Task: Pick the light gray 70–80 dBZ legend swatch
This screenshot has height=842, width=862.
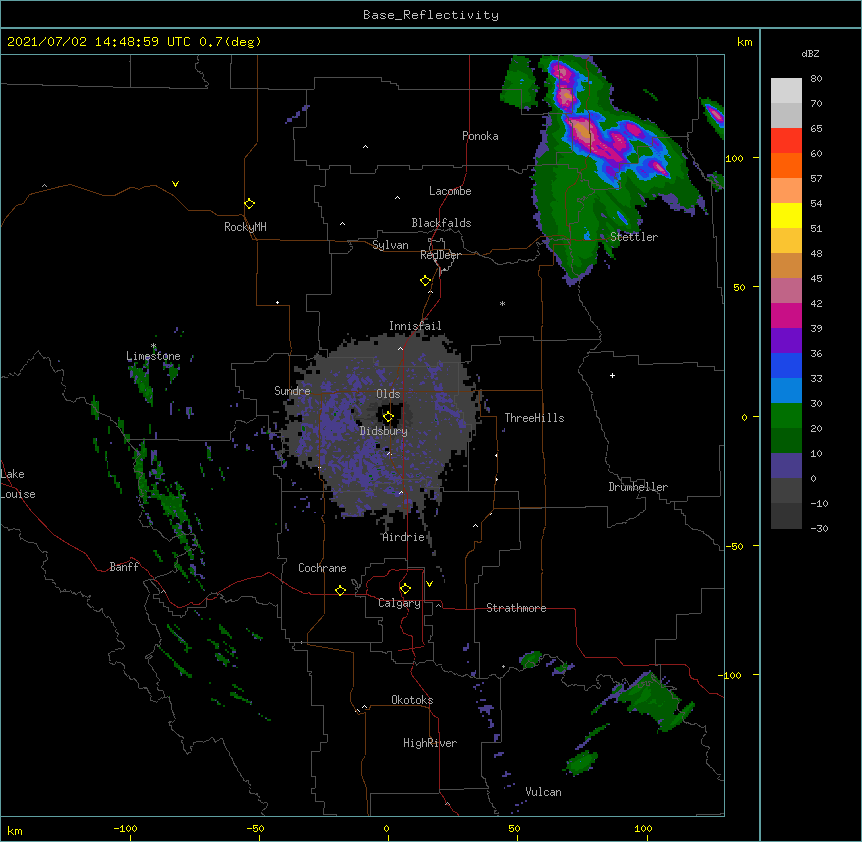Action: click(786, 91)
